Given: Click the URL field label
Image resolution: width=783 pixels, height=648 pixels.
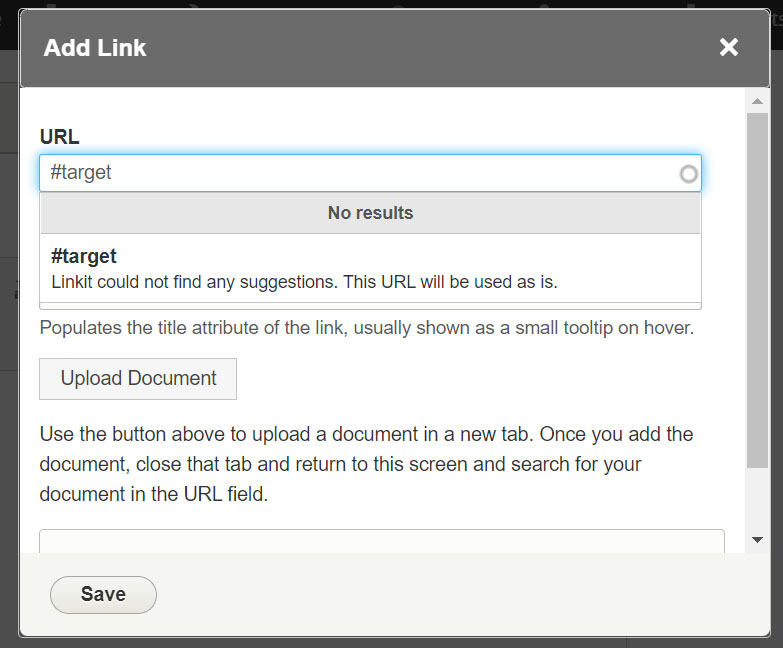Looking at the screenshot, I should 59,137.
